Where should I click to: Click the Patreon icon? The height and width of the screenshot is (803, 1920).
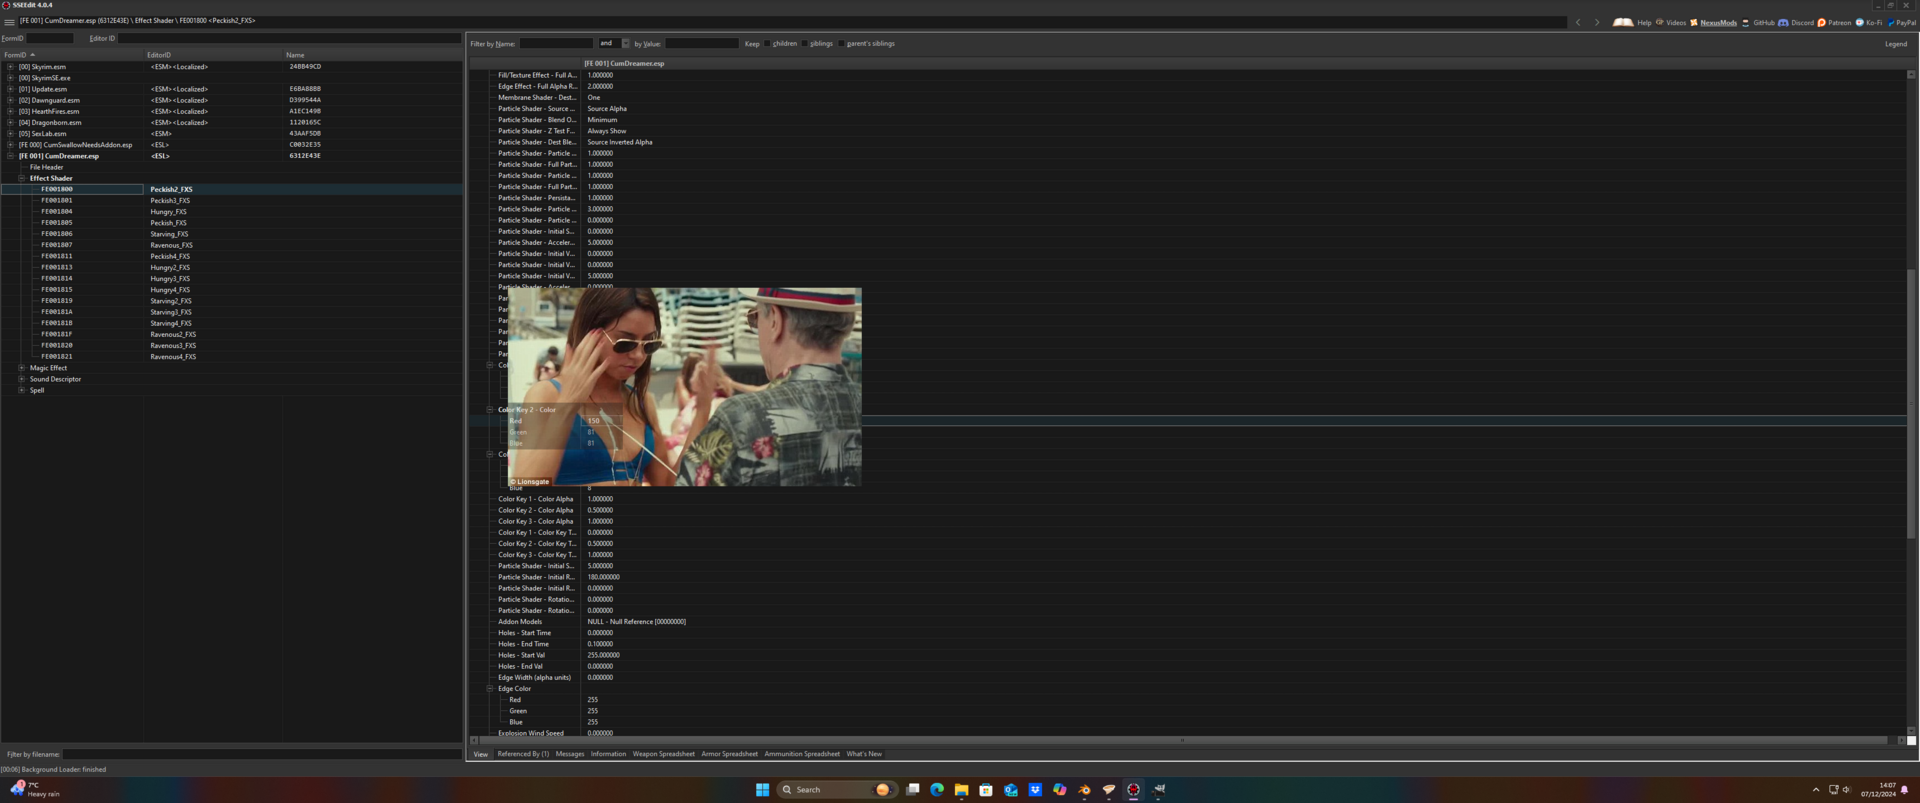(1822, 22)
